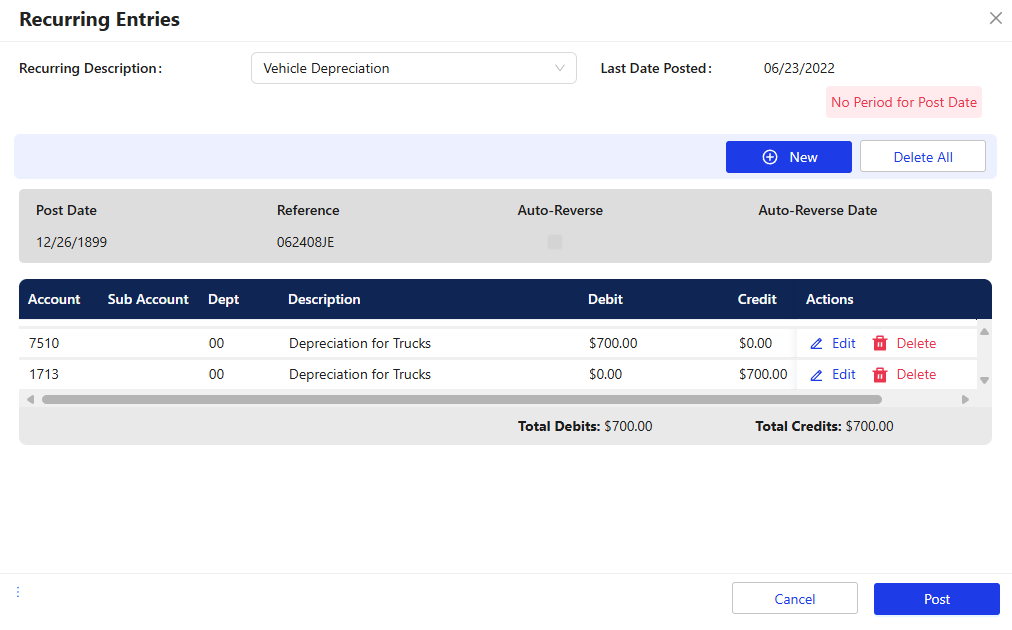Click the Description column header
1012x630 pixels.
tap(324, 300)
